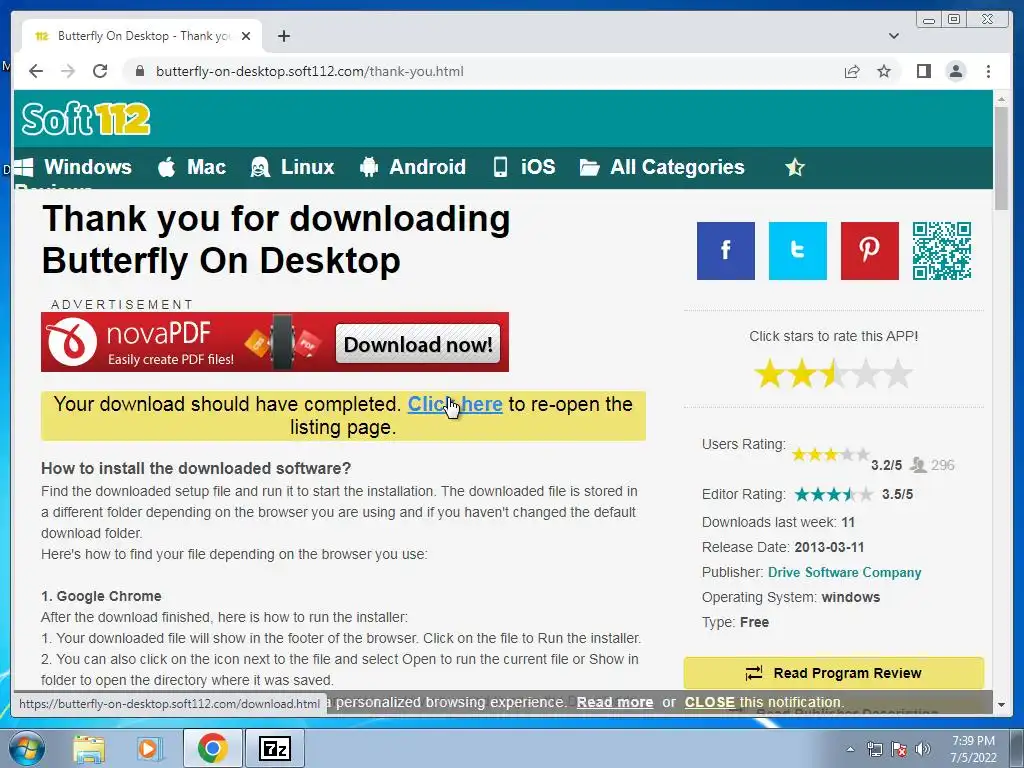
Task: Click Chrome icon in taskbar
Action: pyautogui.click(x=212, y=748)
